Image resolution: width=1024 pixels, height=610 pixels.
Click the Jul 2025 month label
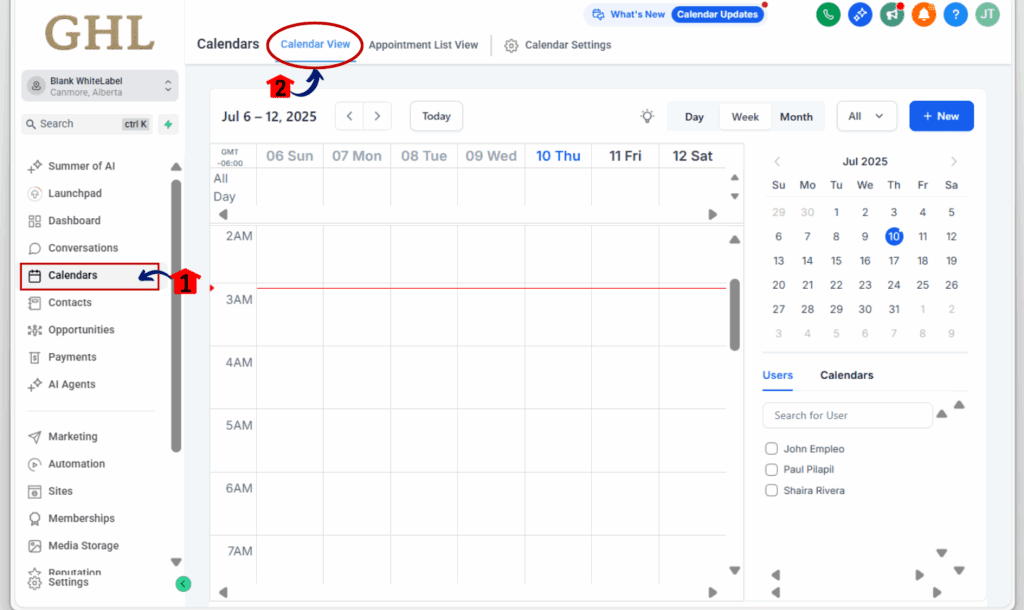[865, 161]
